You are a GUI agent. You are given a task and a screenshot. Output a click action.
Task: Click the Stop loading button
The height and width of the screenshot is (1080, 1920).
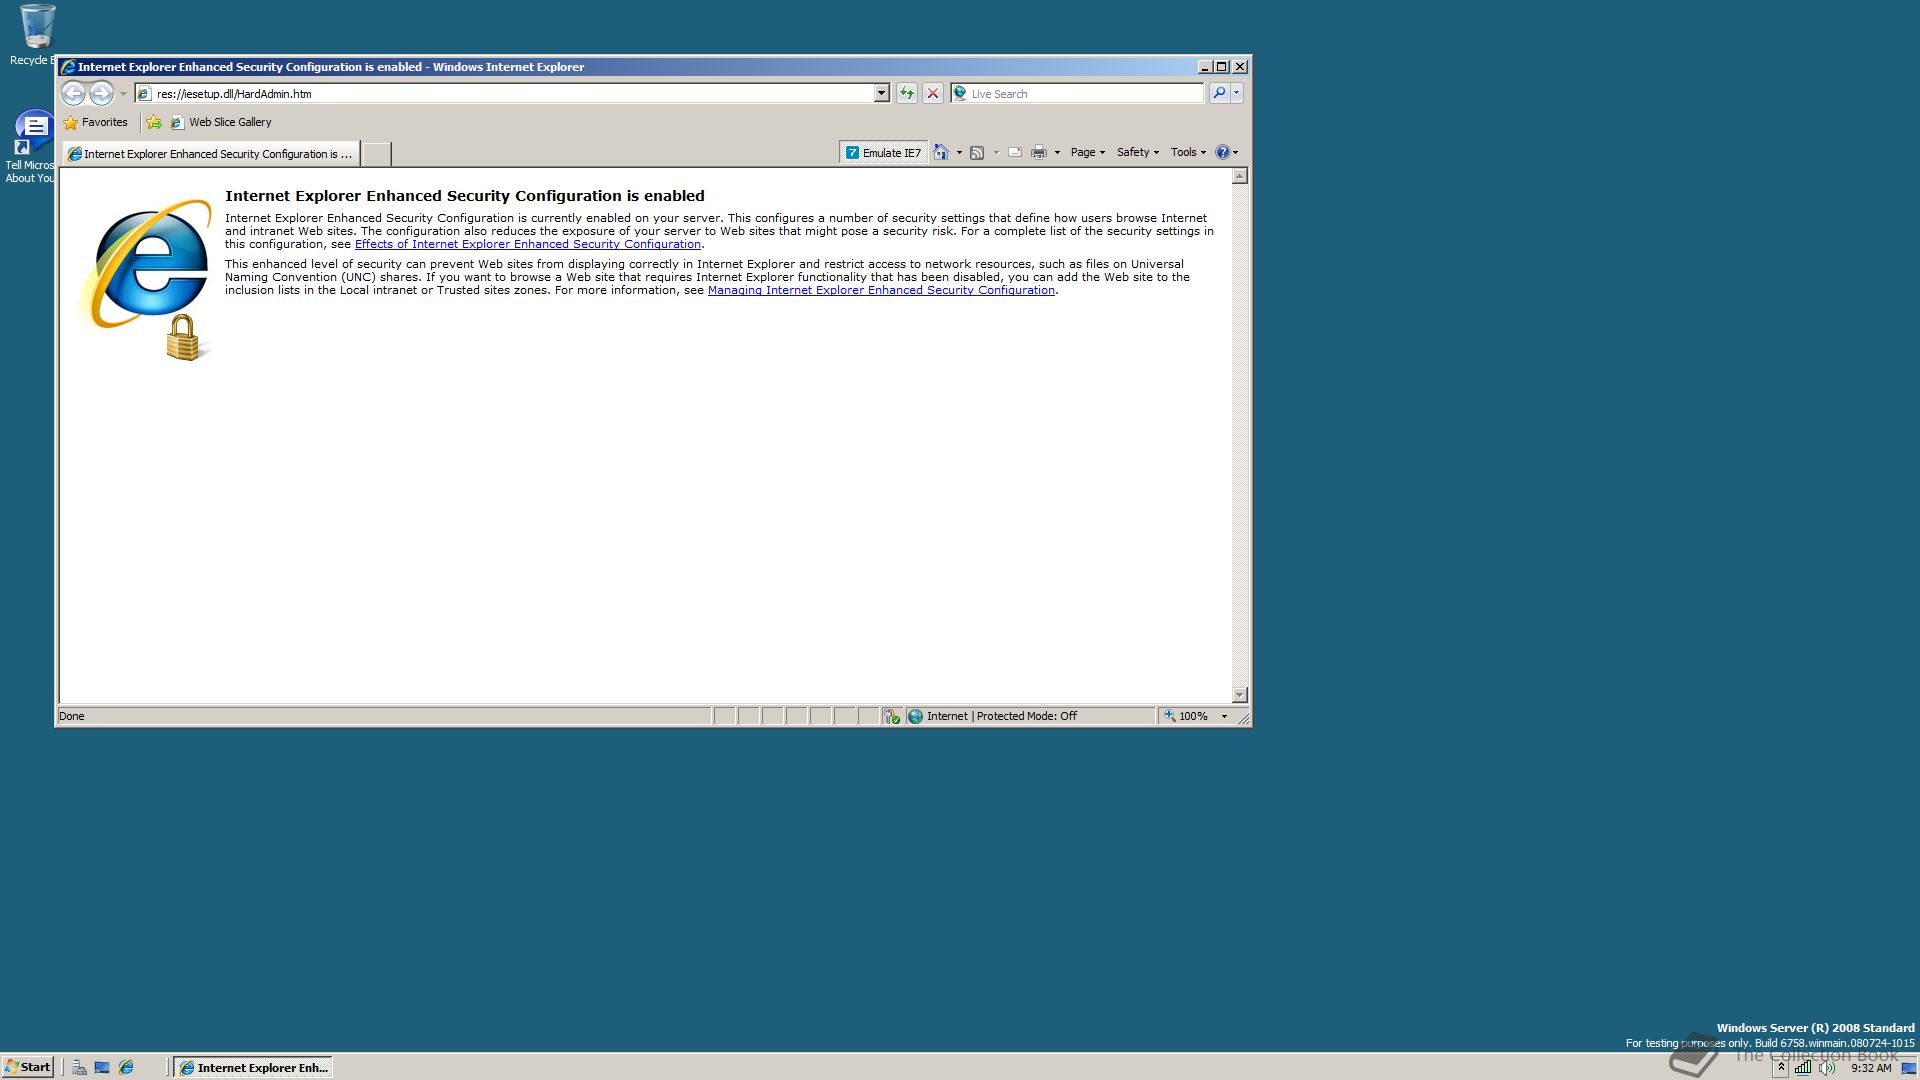pos(933,93)
